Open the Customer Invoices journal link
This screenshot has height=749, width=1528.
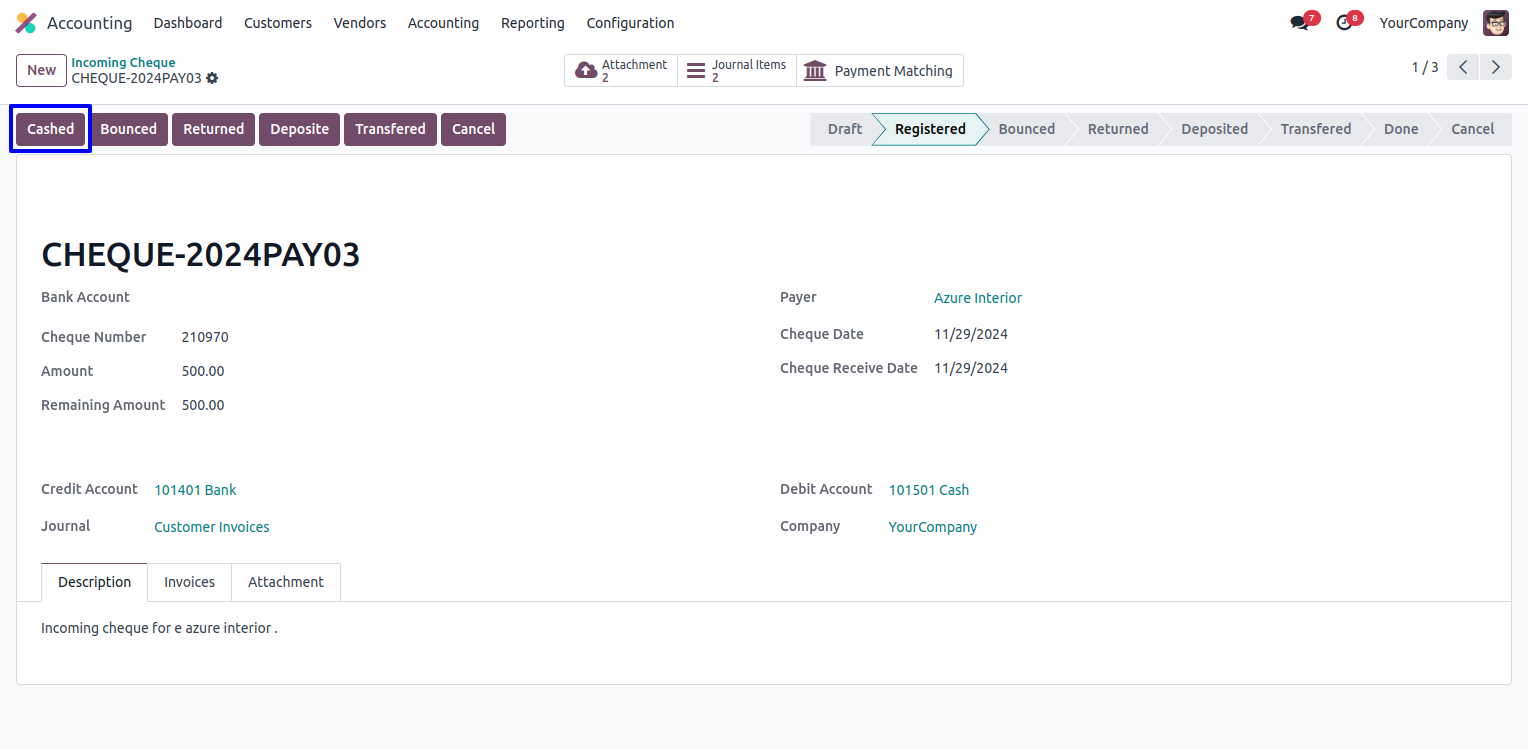coord(212,527)
